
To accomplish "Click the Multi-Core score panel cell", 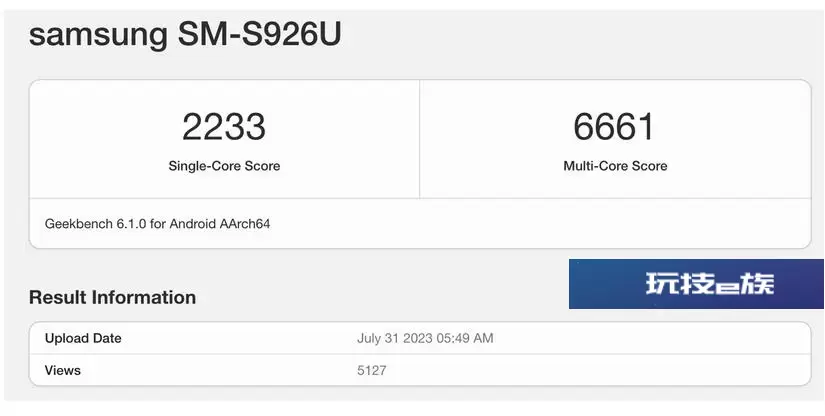I will (x=615, y=139).
